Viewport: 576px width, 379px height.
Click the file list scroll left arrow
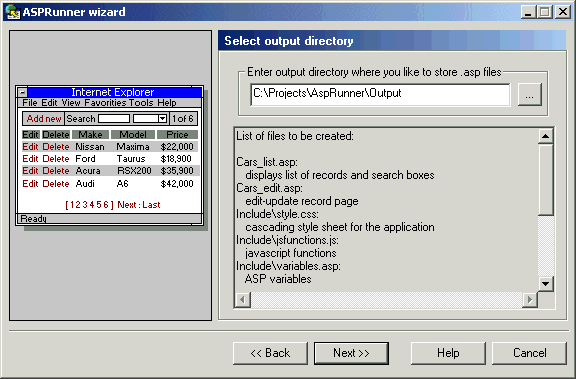[242, 300]
